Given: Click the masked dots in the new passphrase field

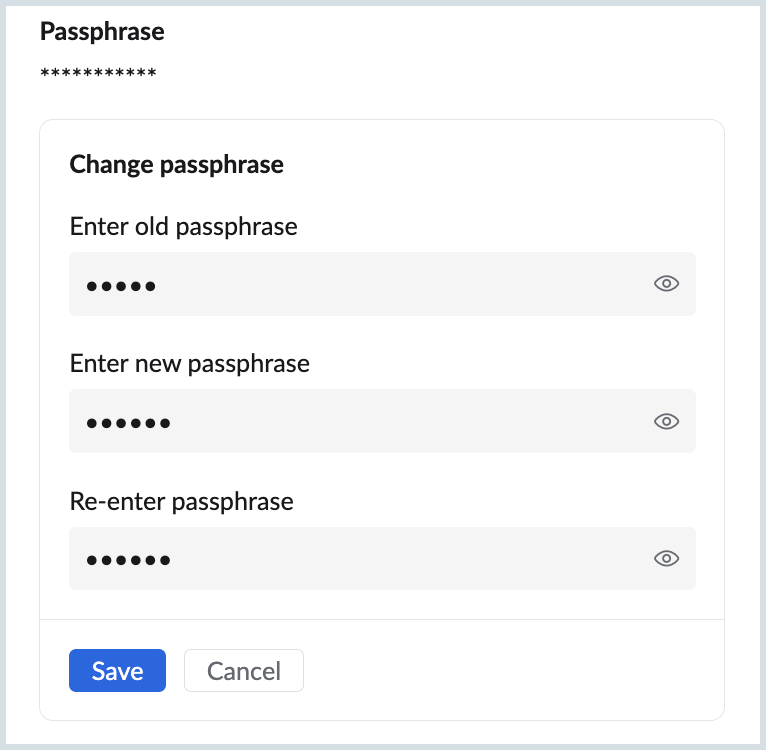Looking at the screenshot, I should point(128,423).
